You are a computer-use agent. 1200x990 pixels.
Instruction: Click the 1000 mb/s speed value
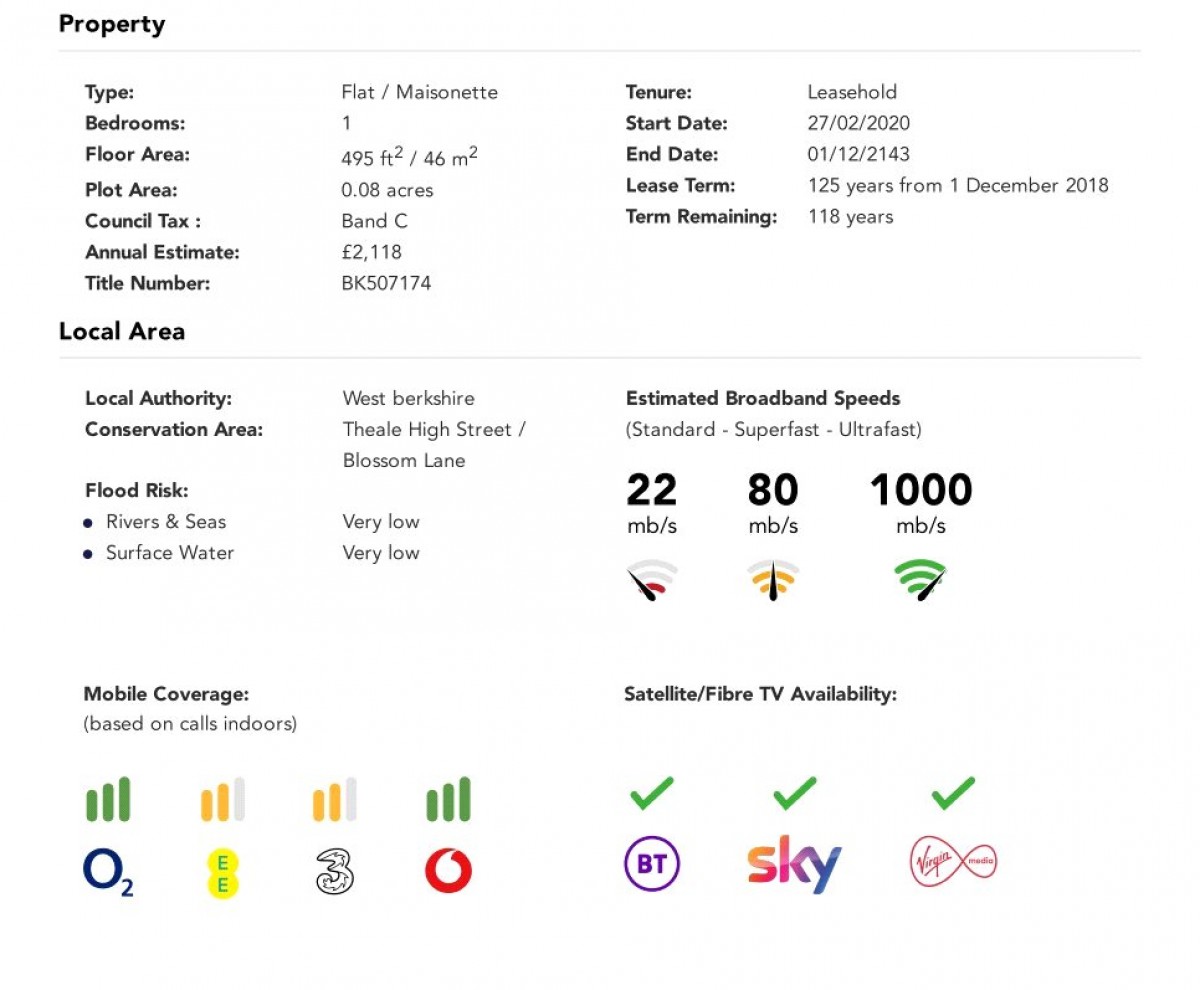tap(920, 490)
